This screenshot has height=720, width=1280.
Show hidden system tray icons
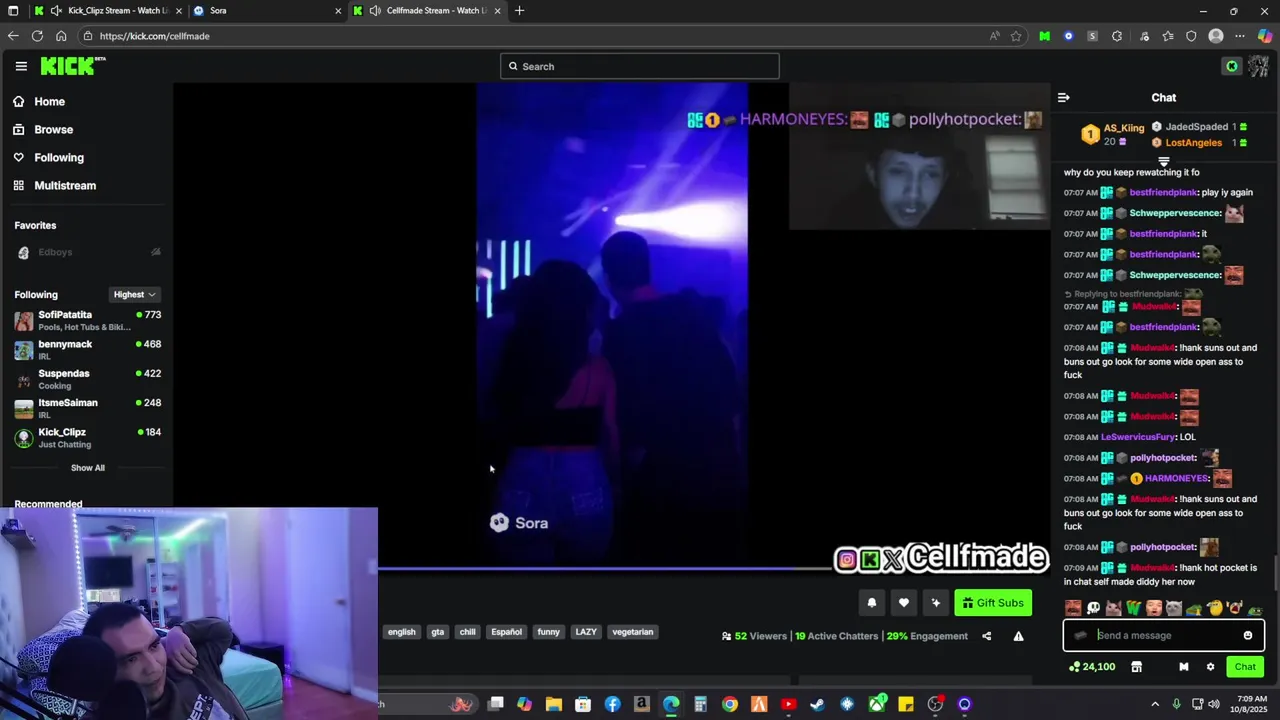[x=1157, y=704]
